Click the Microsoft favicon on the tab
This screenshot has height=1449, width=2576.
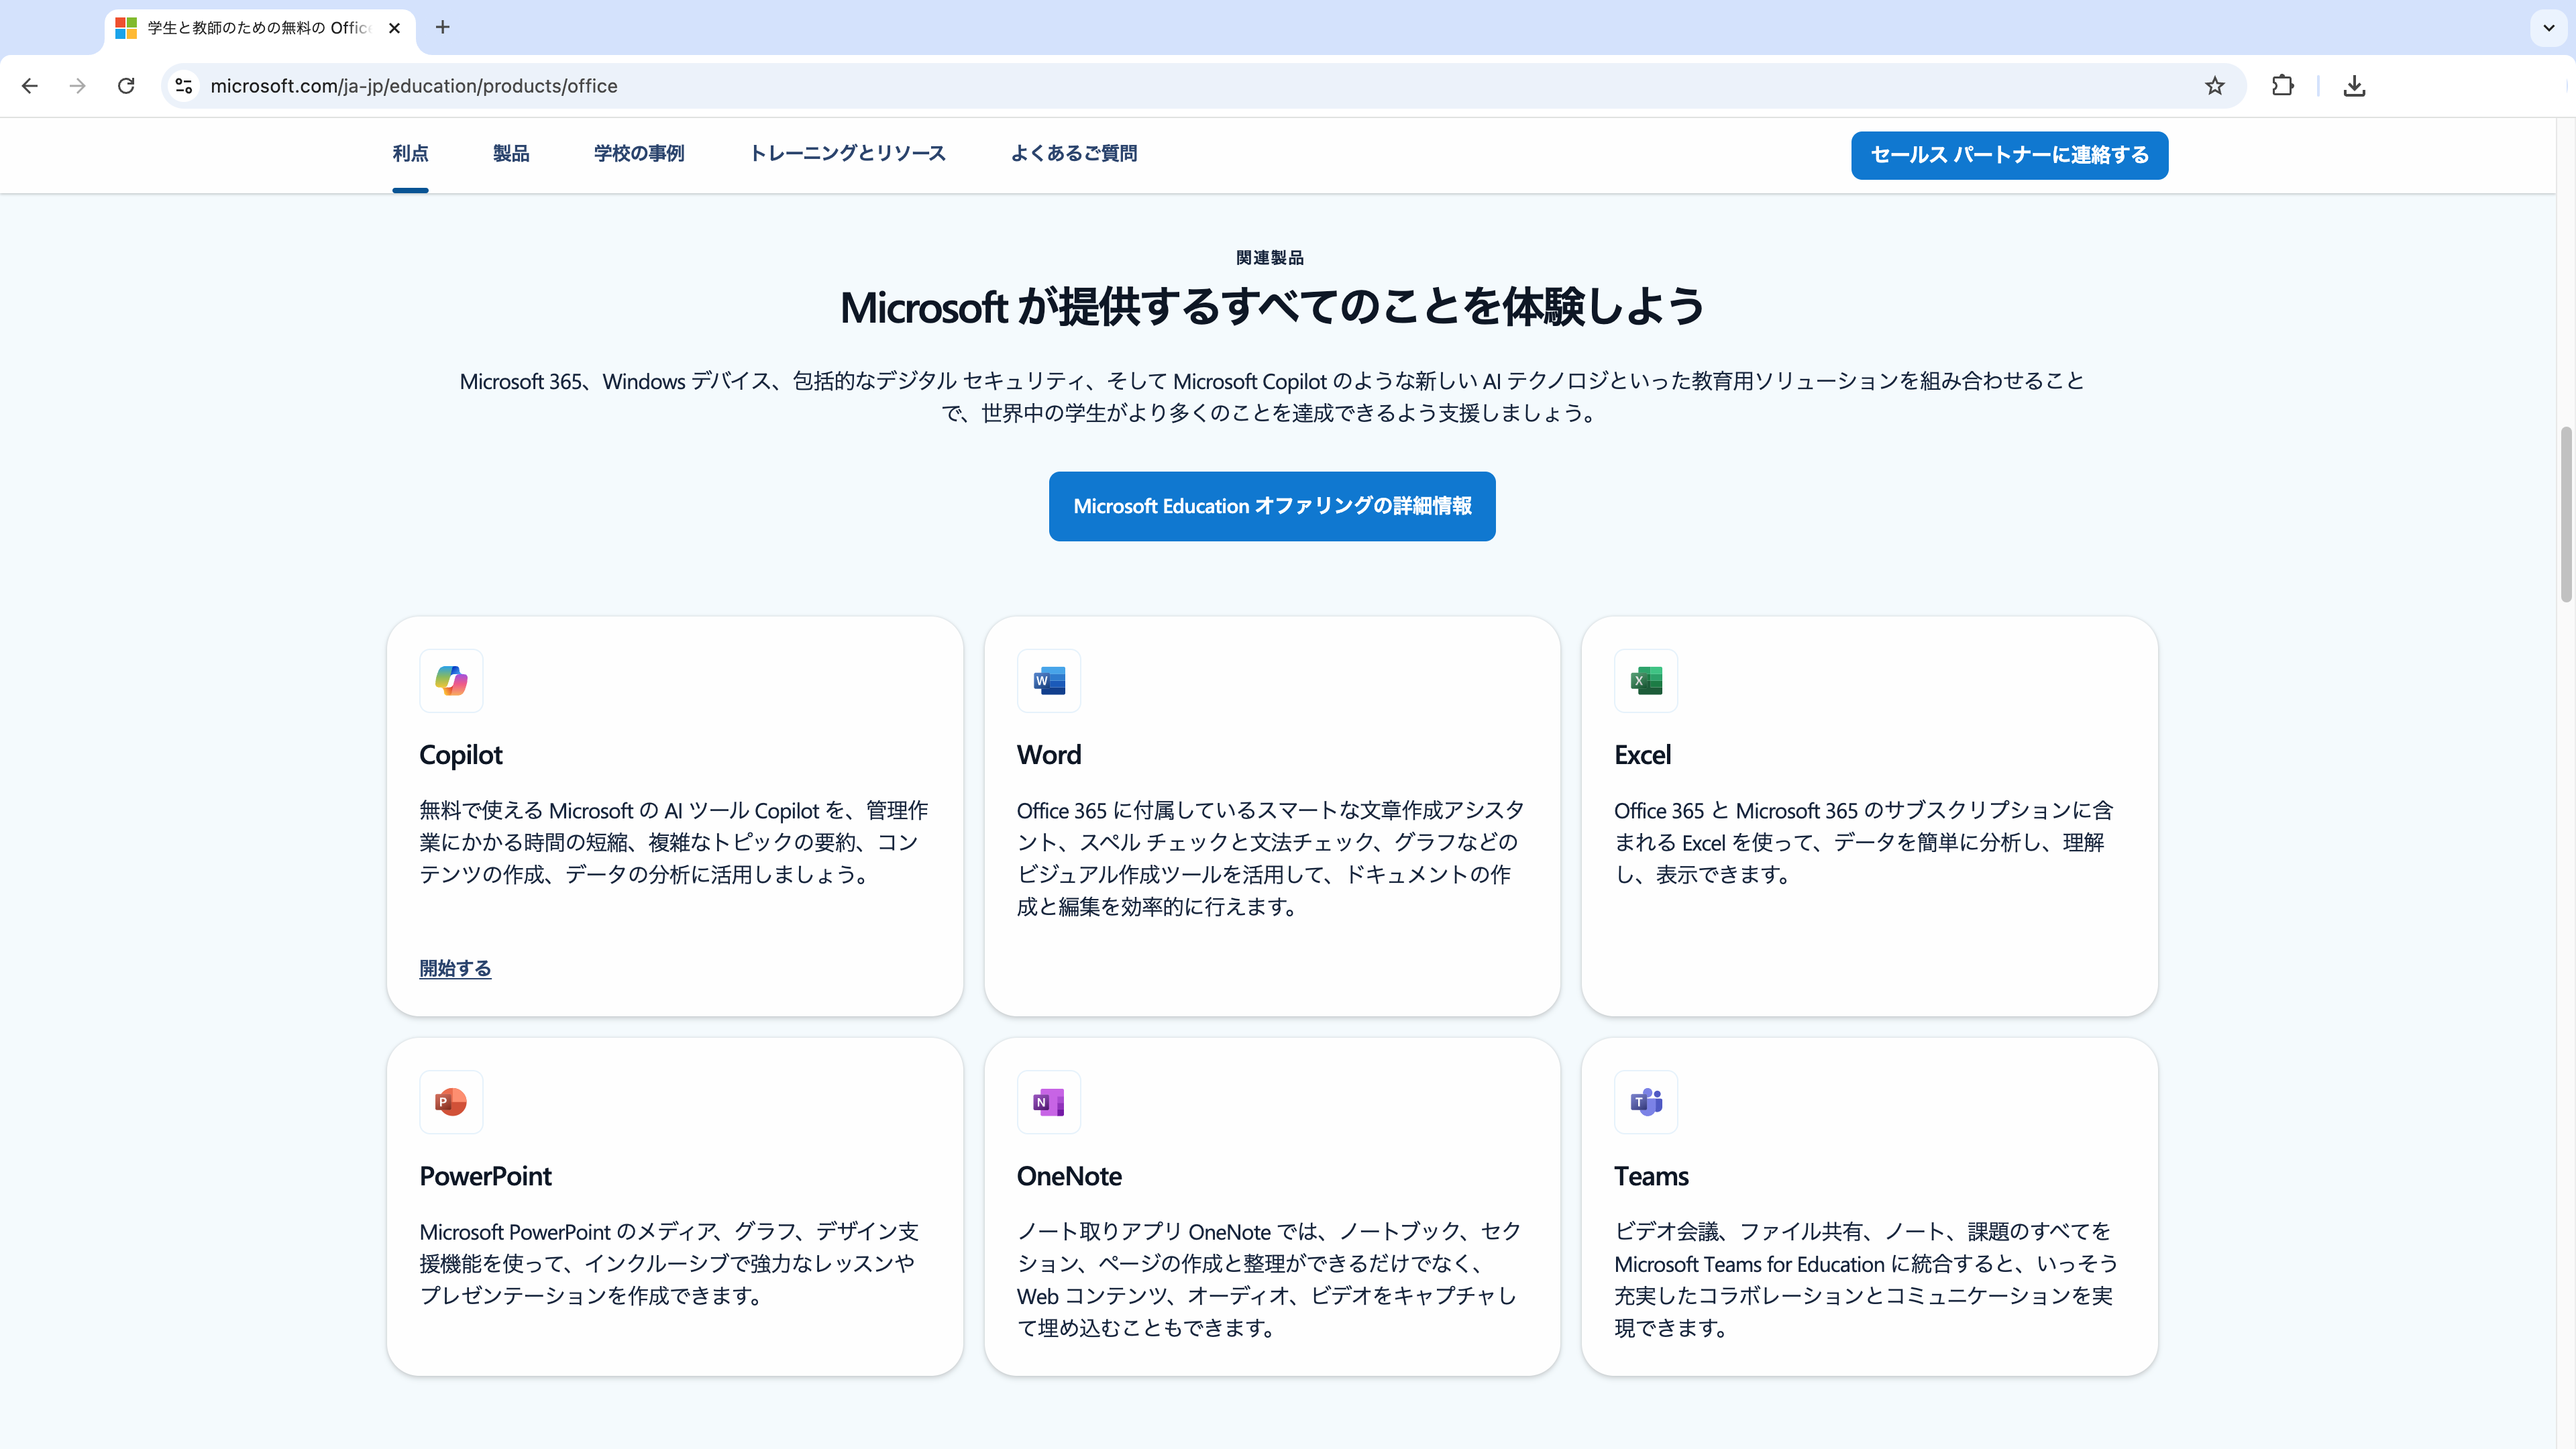pos(126,28)
